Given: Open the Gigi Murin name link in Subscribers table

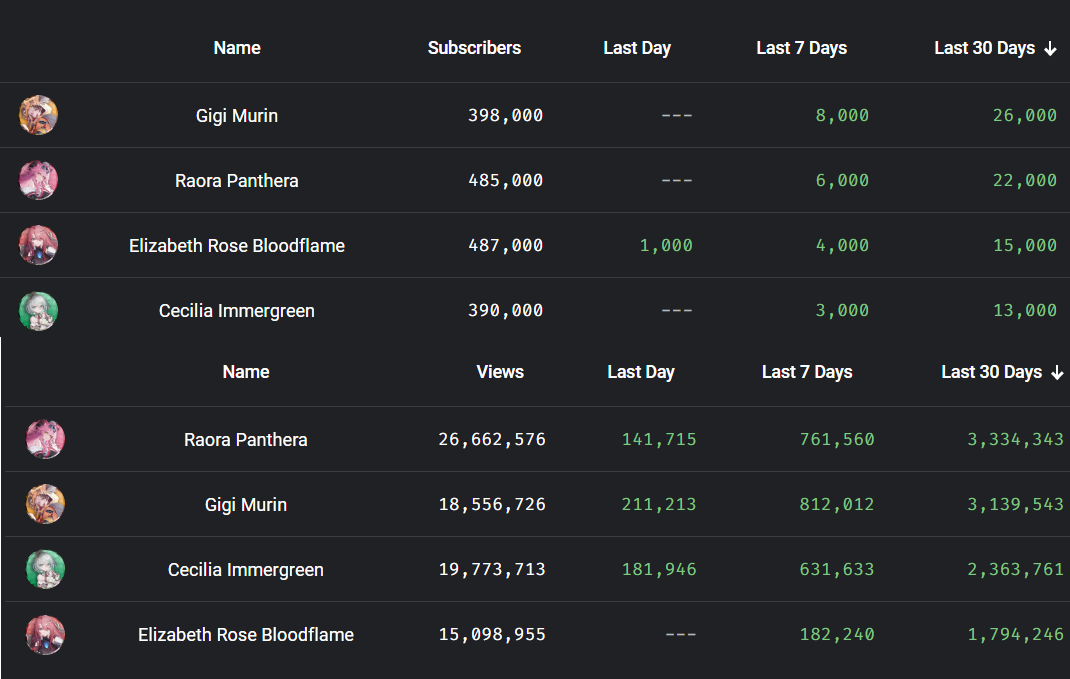Looking at the screenshot, I should click(237, 116).
